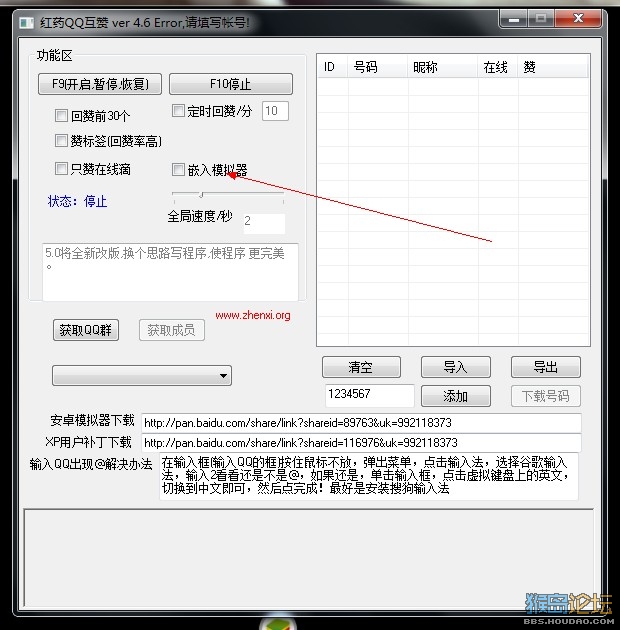Click the 安卓模拟器下载 URL field
The image size is (620, 630).
361,423
